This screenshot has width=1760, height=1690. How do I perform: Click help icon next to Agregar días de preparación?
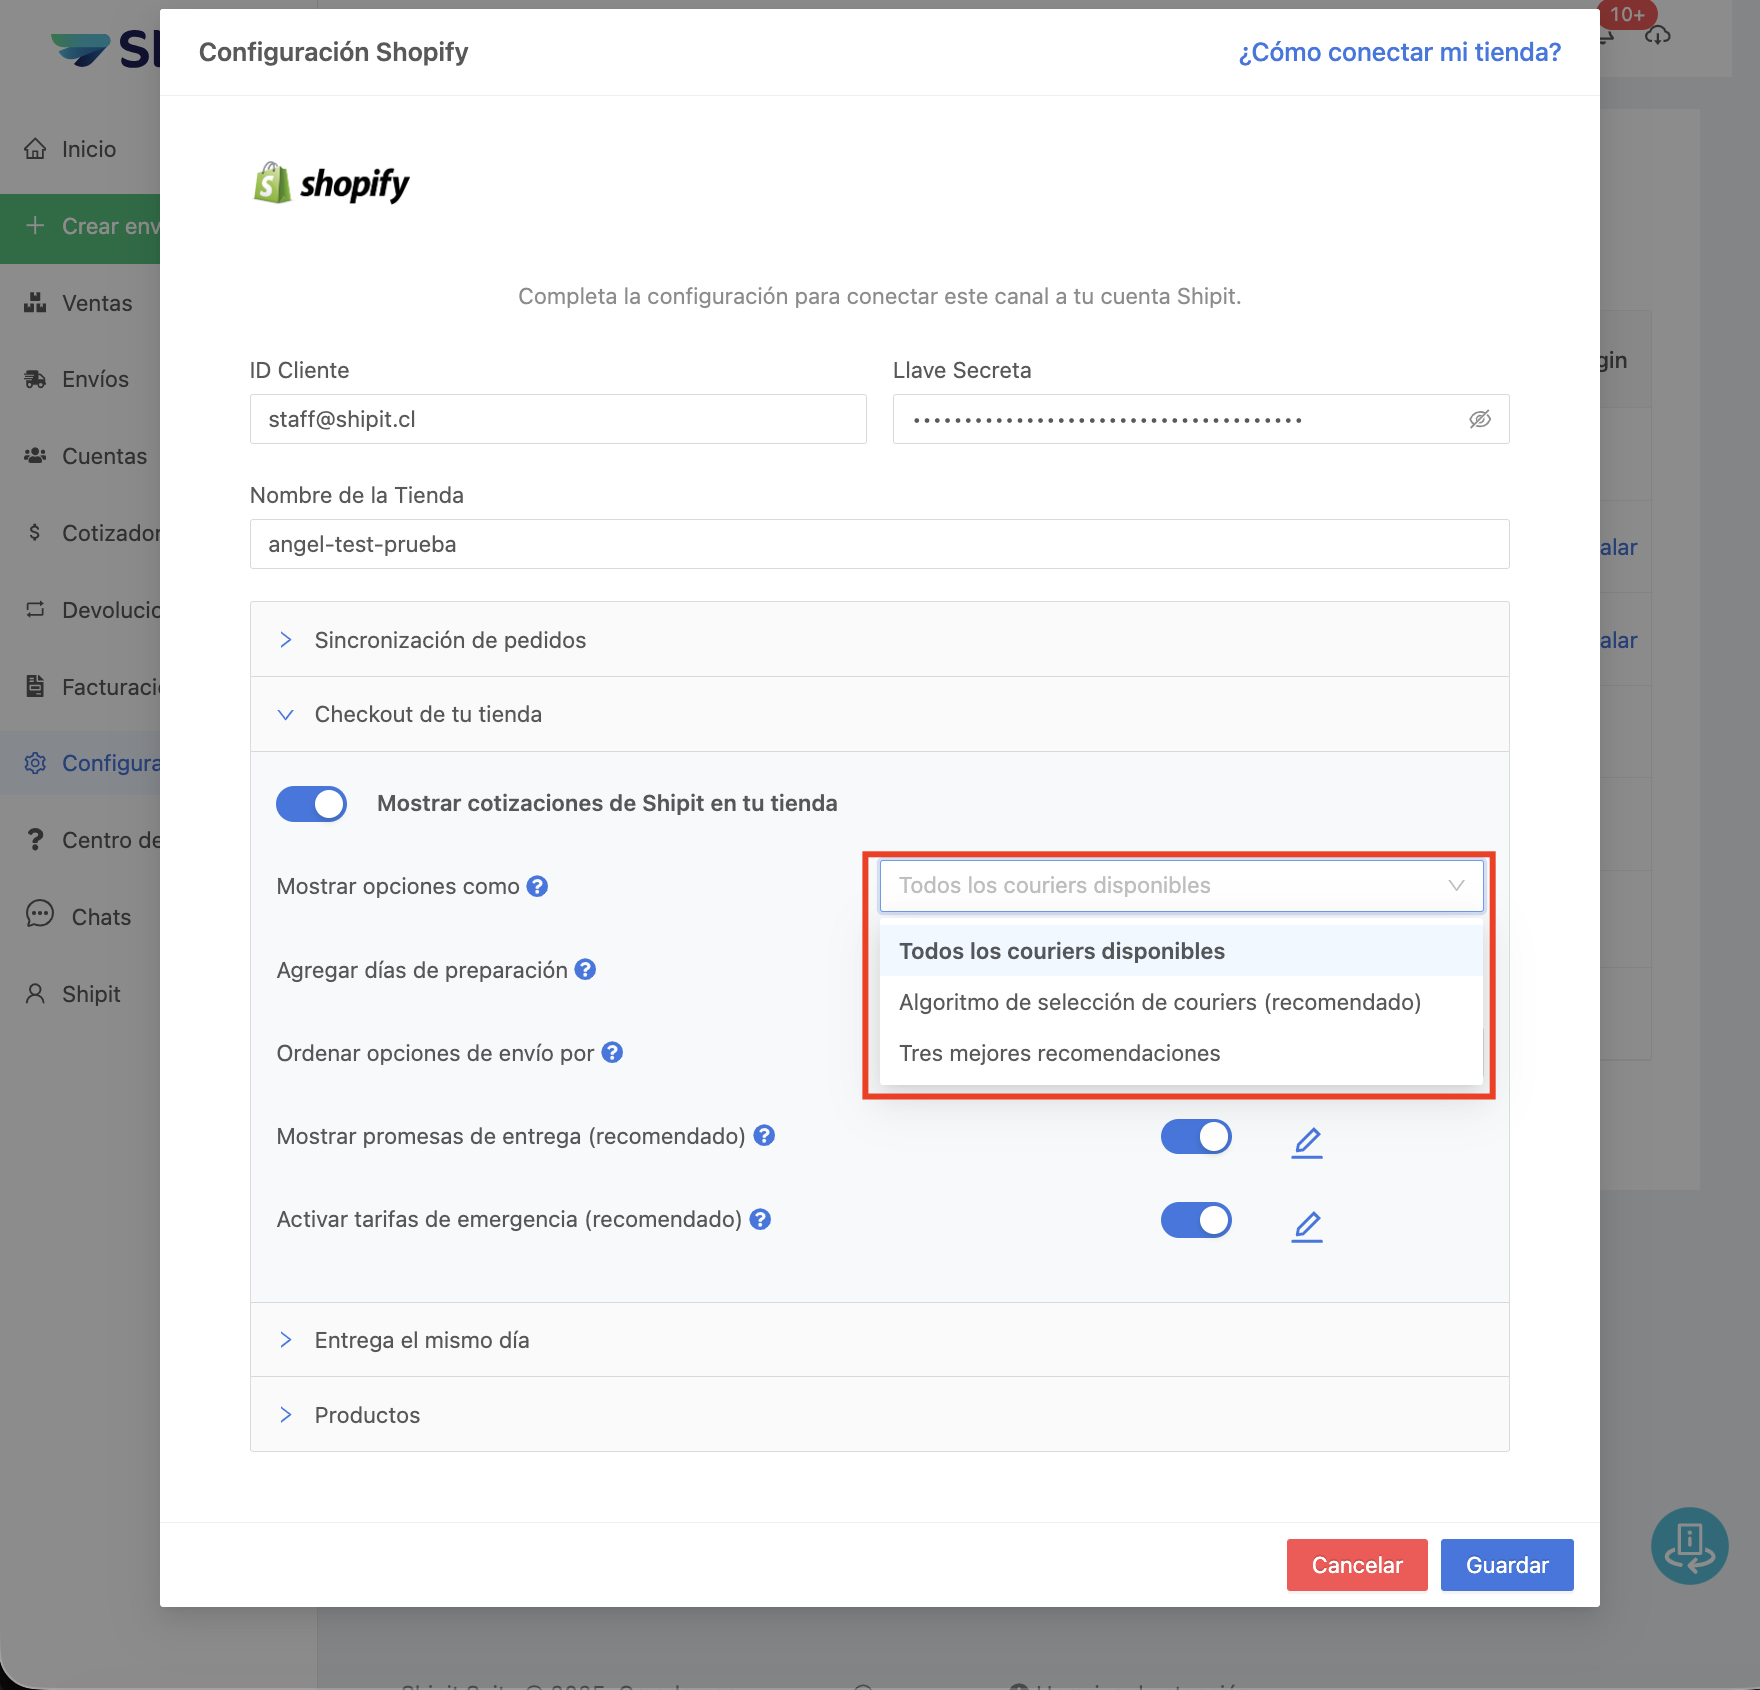pyautogui.click(x=586, y=969)
